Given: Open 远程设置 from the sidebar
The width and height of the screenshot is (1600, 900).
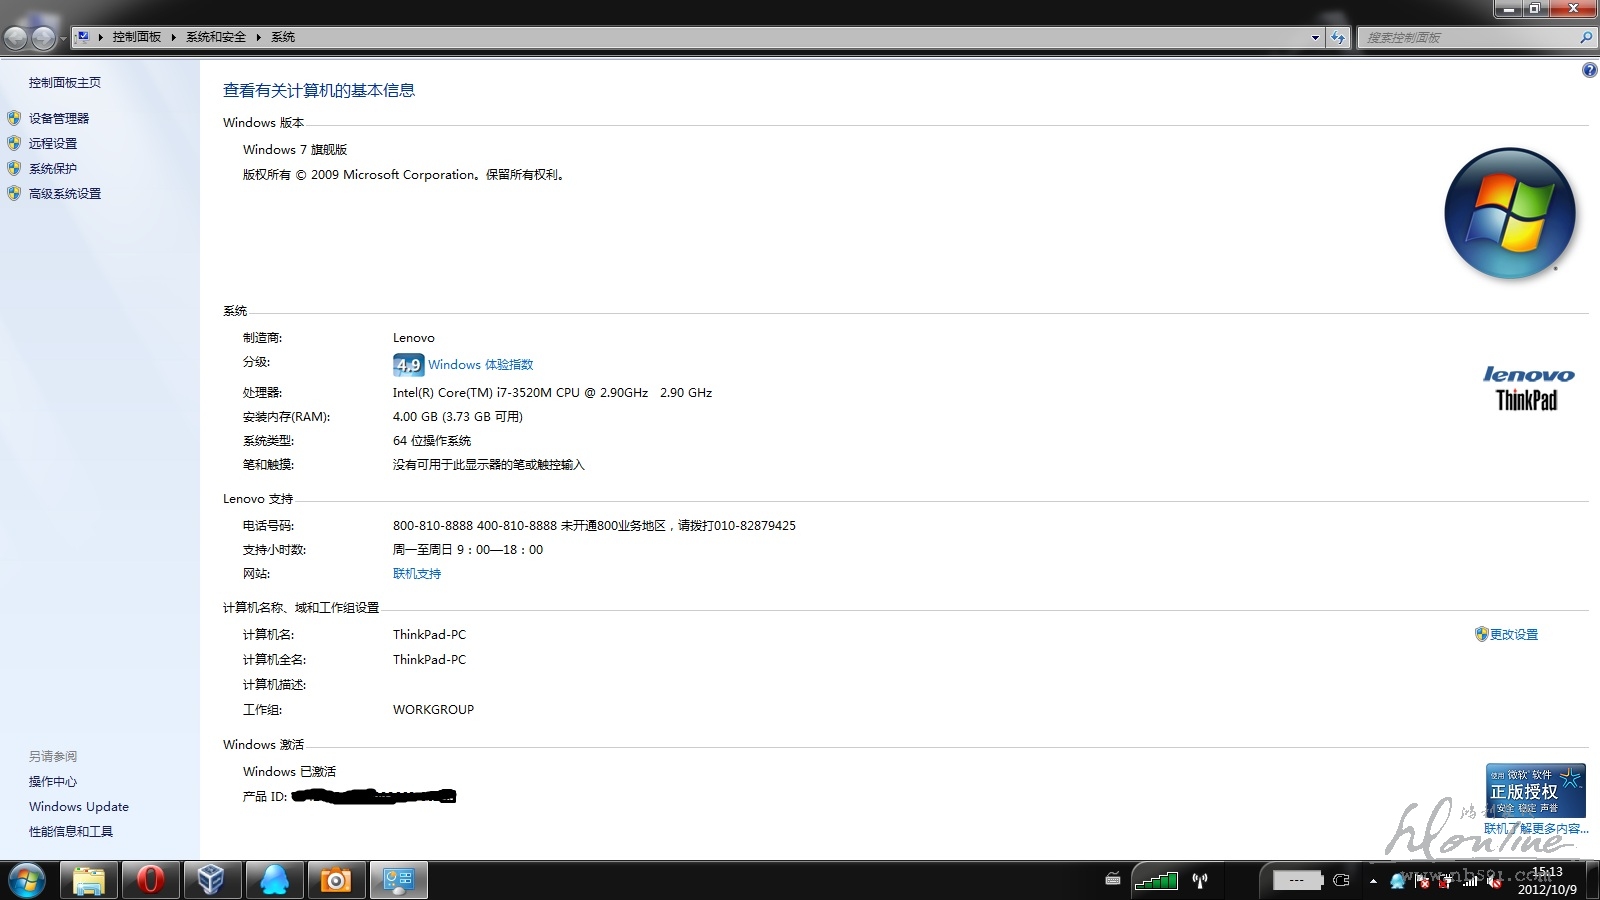Looking at the screenshot, I should pos(53,144).
